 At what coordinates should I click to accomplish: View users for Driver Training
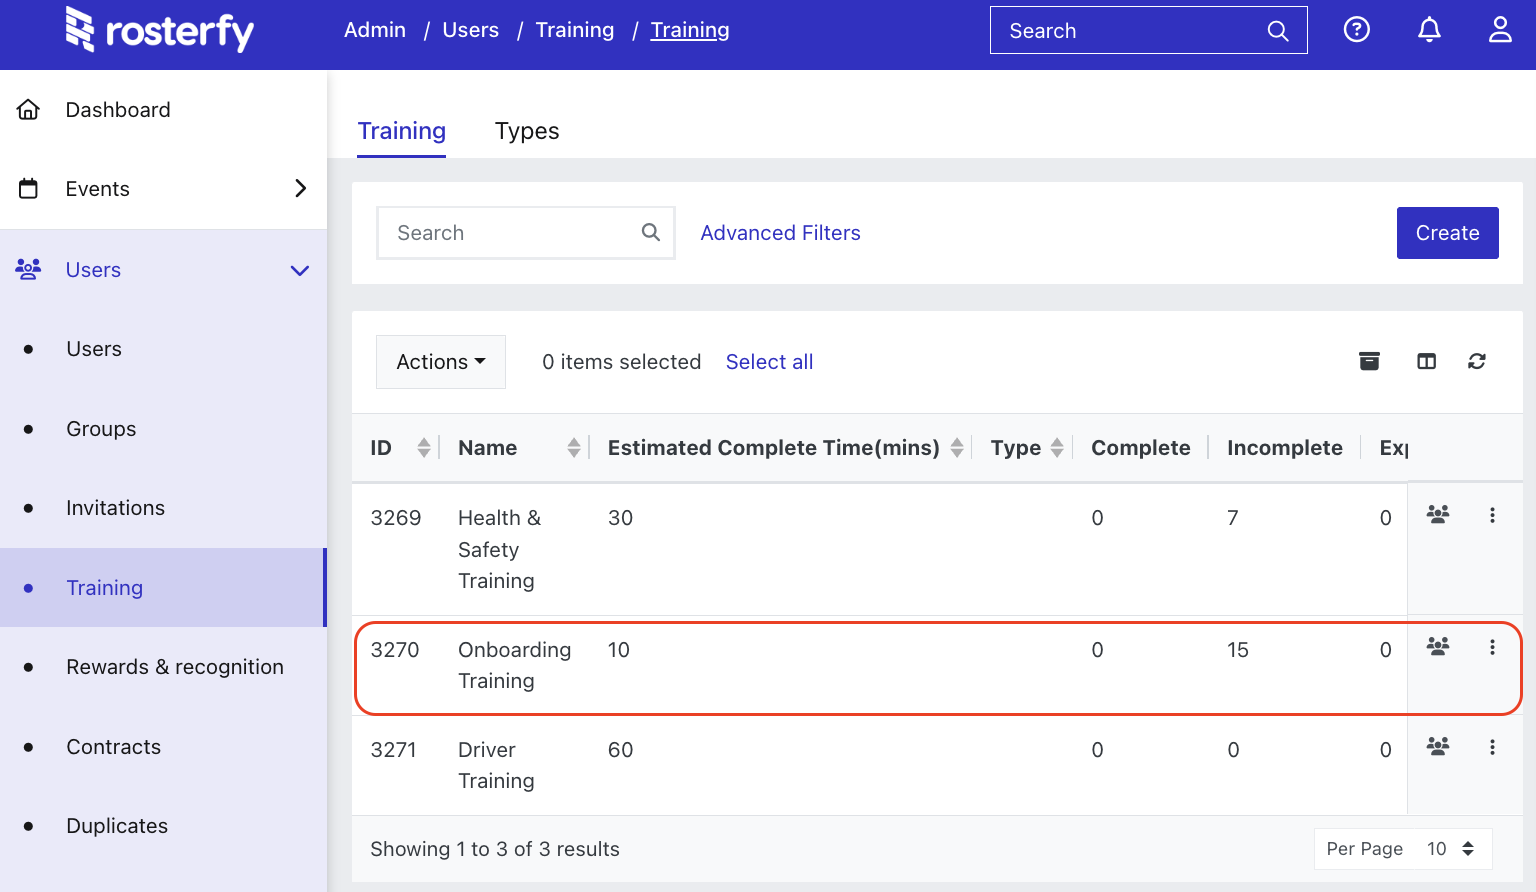coord(1438,747)
